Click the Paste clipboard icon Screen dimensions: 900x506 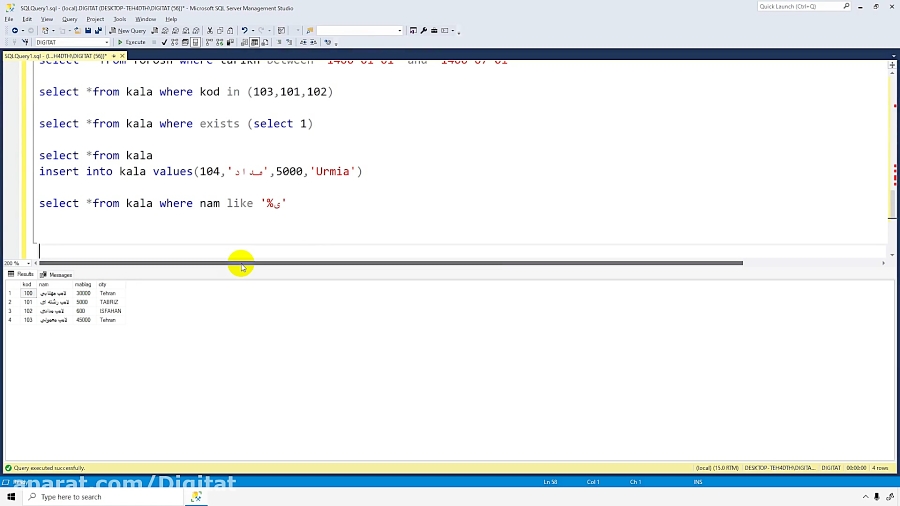230,30
